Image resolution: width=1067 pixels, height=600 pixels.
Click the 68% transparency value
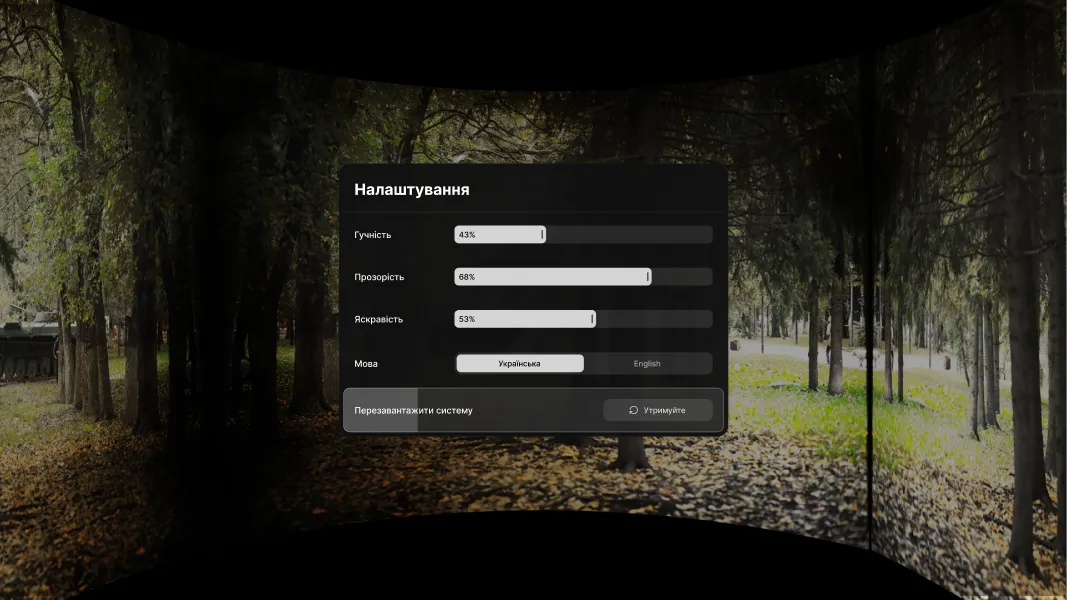pyautogui.click(x=467, y=277)
